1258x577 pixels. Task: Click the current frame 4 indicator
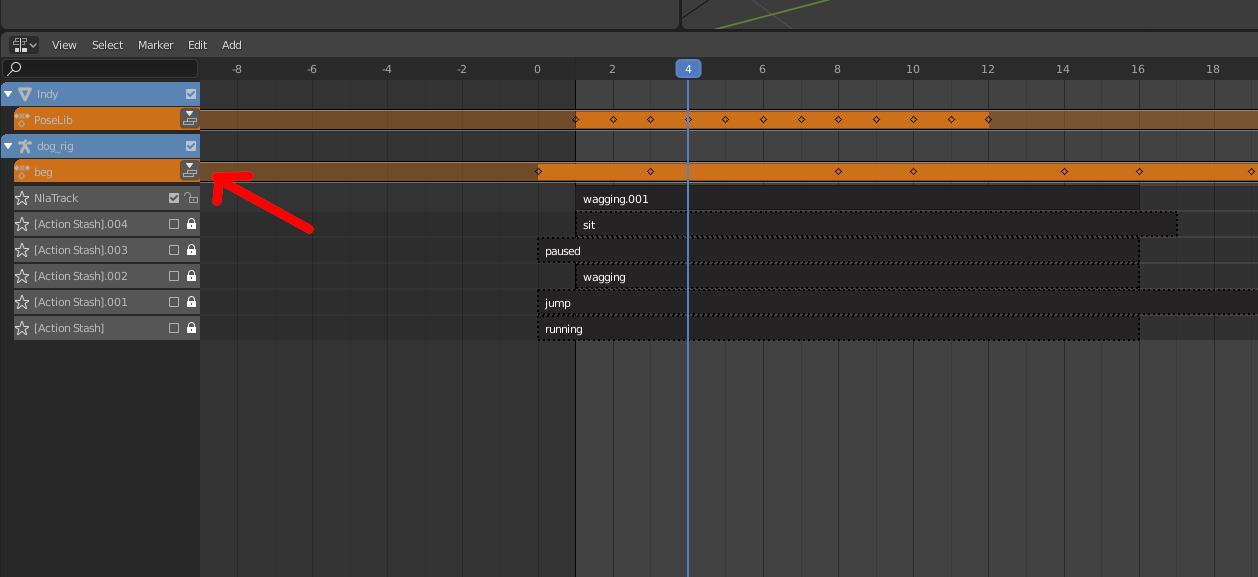688,69
